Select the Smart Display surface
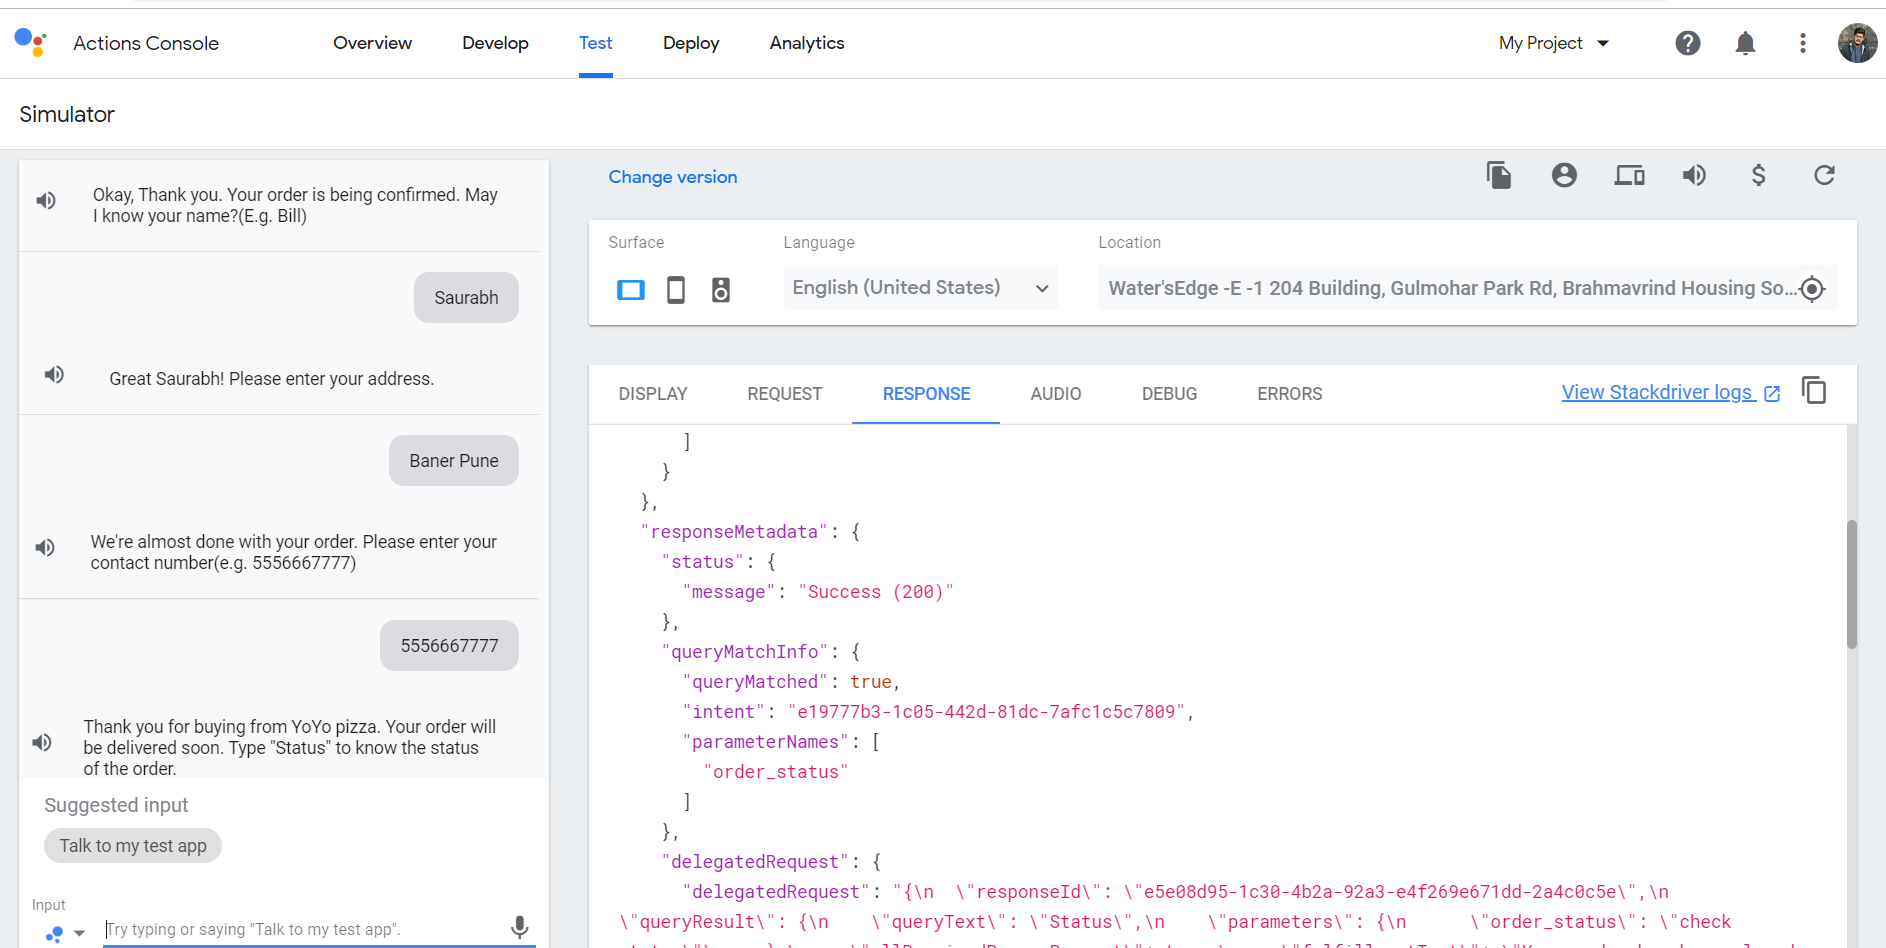1886x948 pixels. (x=630, y=289)
